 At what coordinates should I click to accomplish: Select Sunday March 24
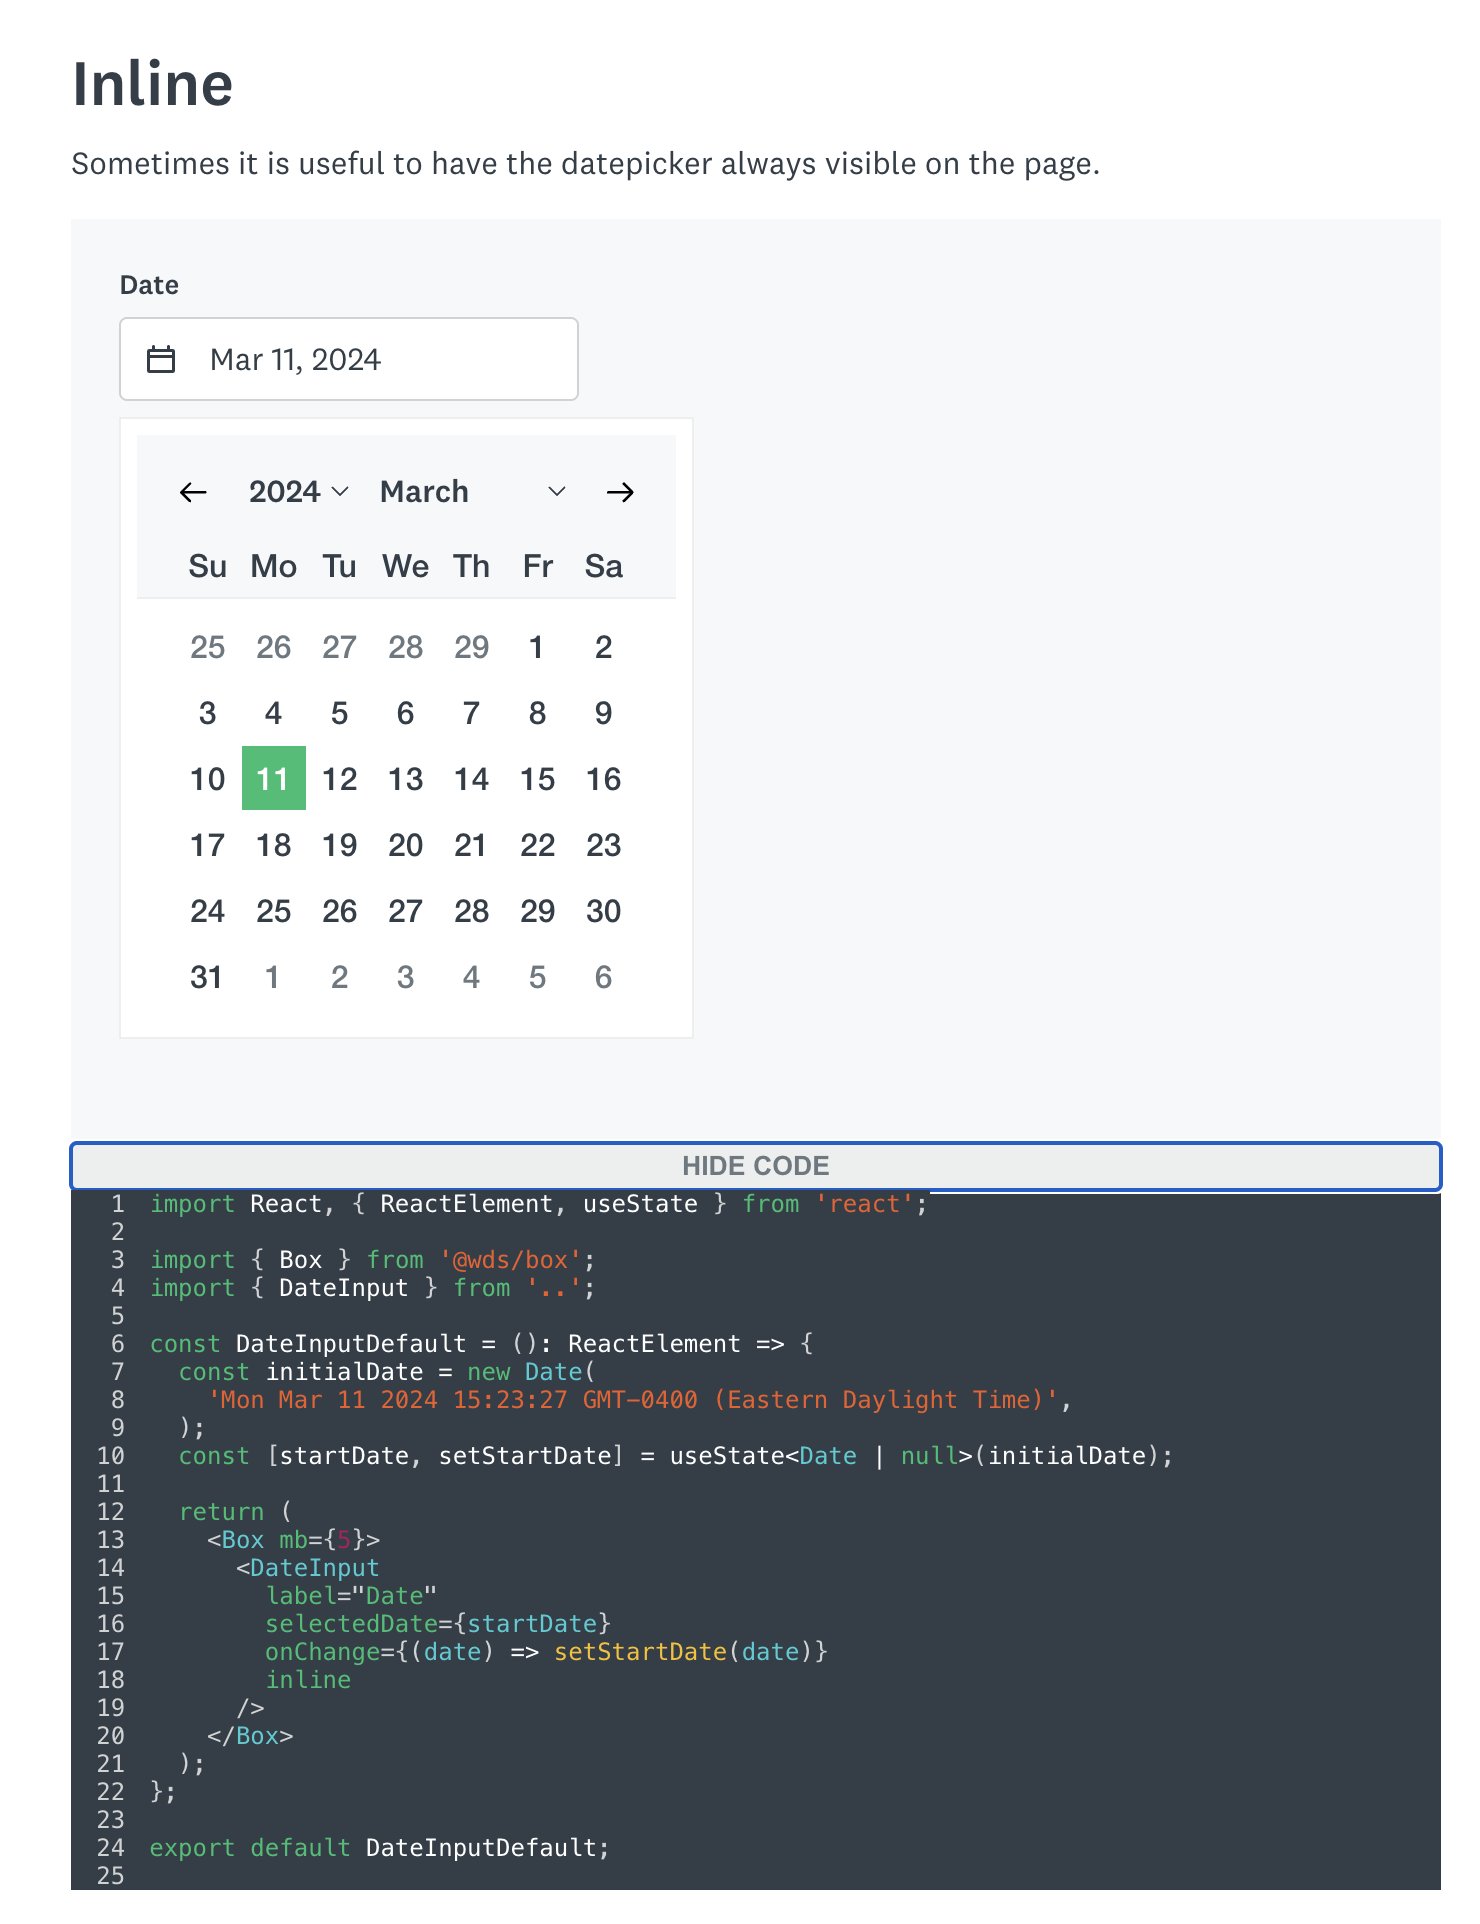click(x=207, y=911)
